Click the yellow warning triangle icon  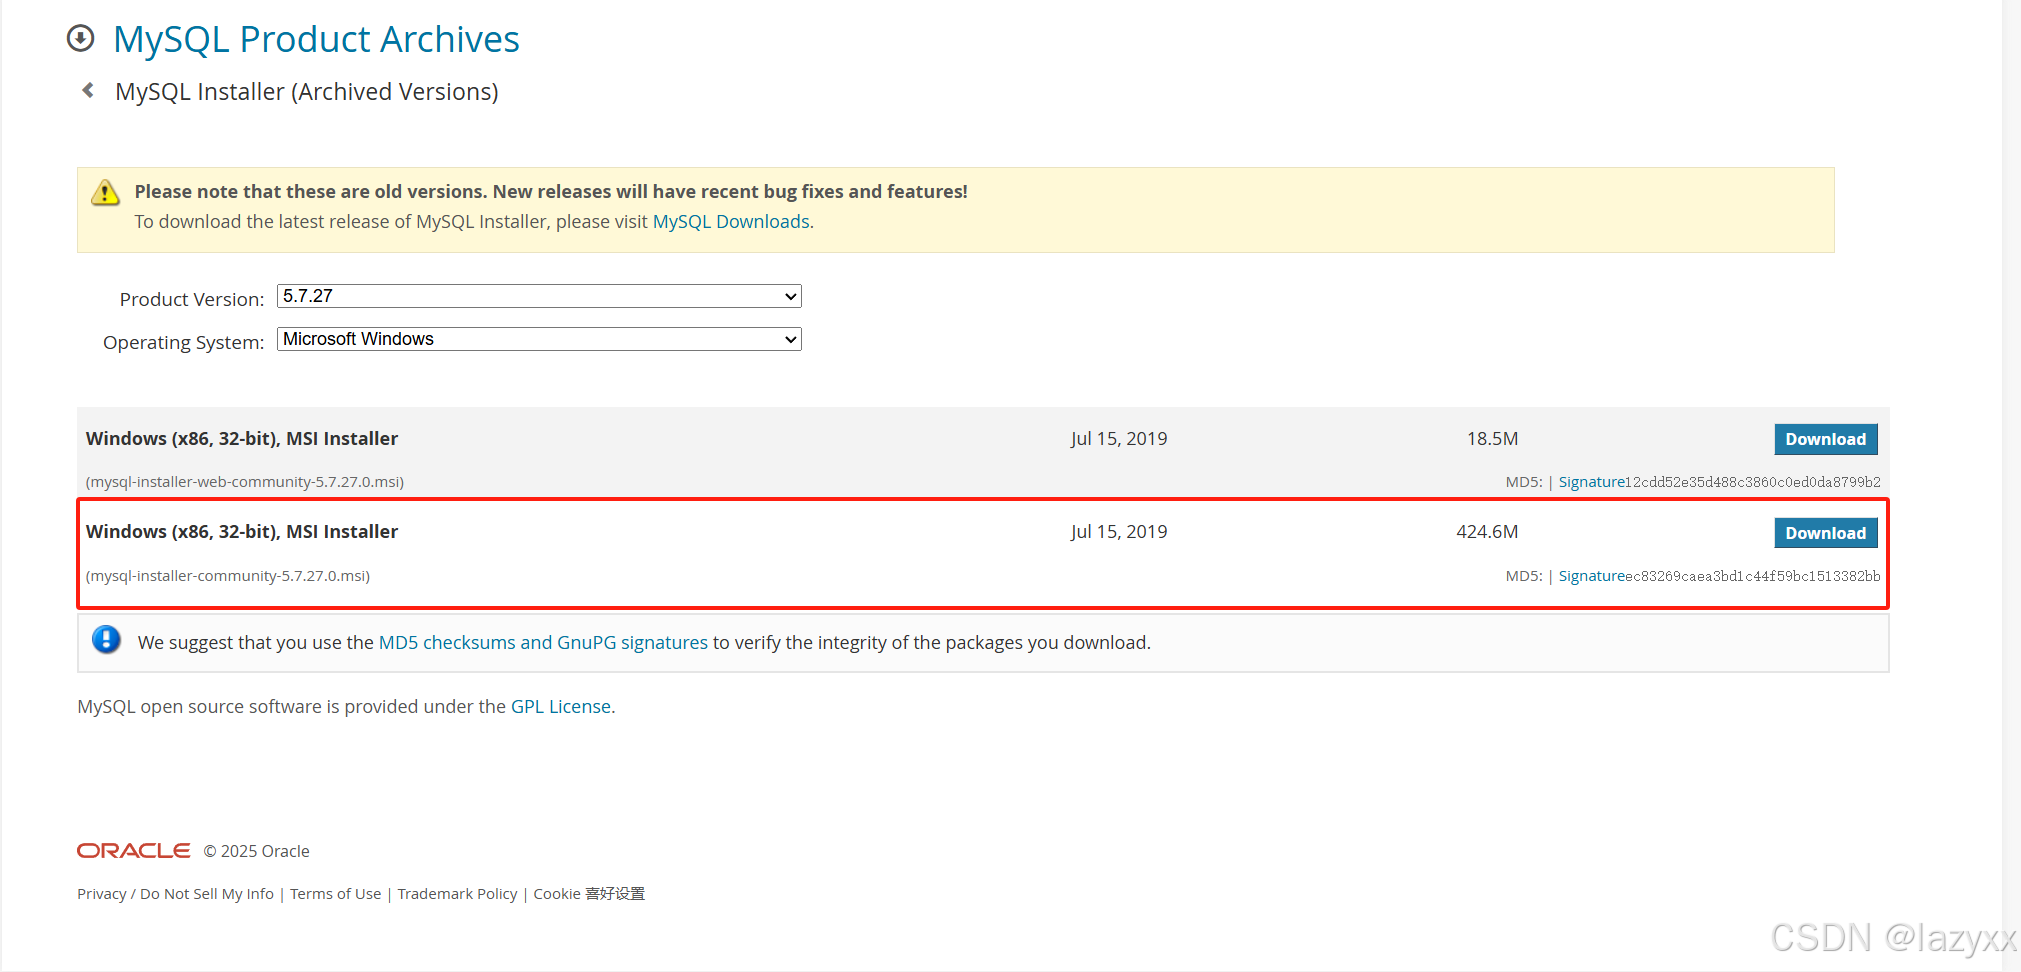tap(105, 192)
